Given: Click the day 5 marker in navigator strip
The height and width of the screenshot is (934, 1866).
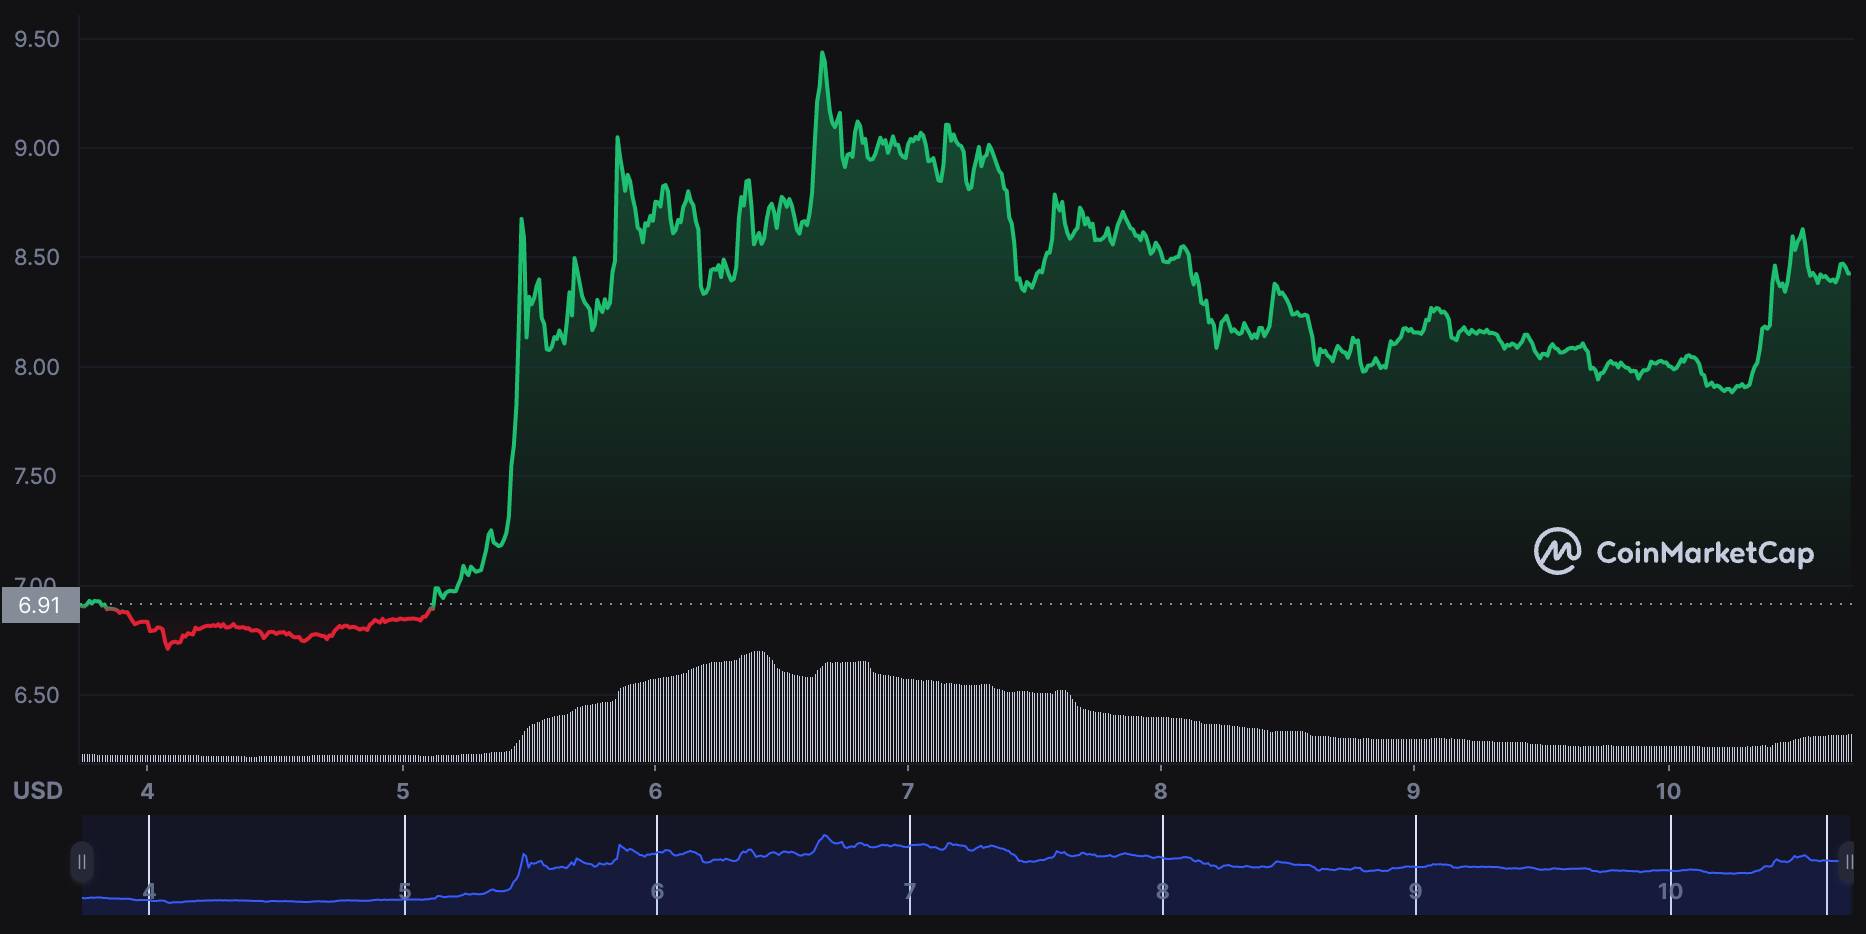Looking at the screenshot, I should tap(405, 892).
